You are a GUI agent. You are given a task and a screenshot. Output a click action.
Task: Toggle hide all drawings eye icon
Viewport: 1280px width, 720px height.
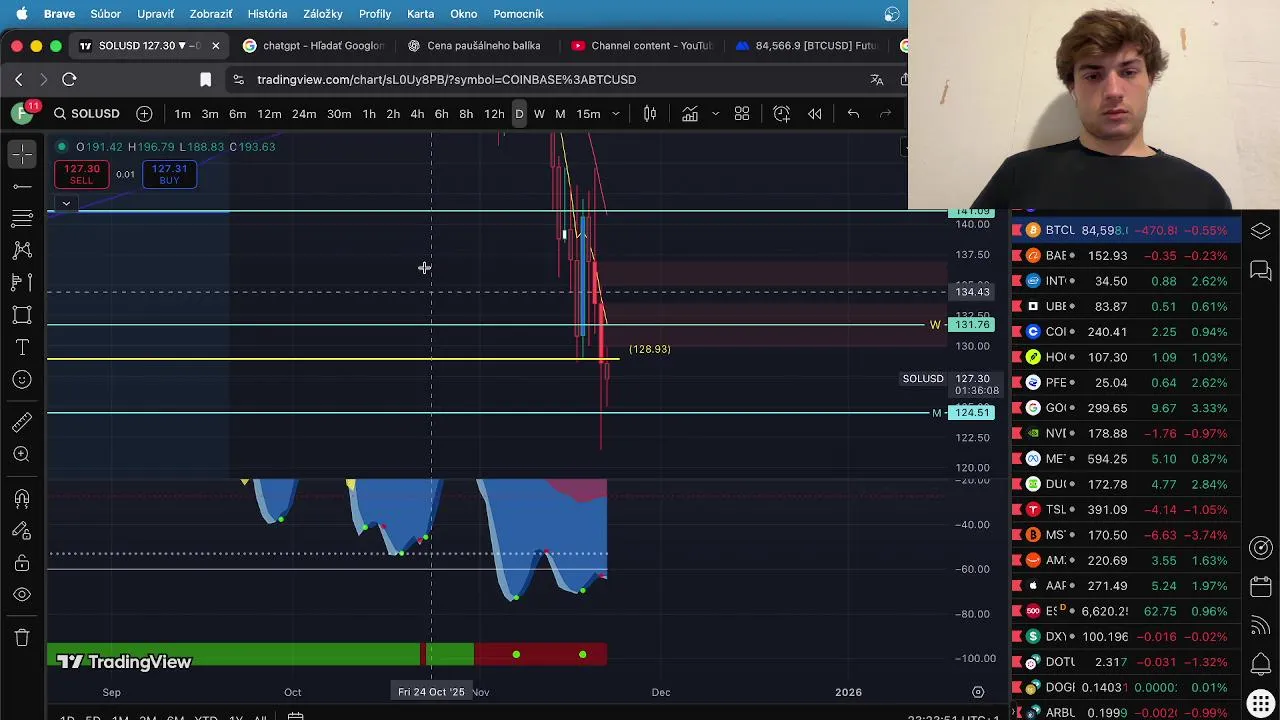(x=22, y=595)
